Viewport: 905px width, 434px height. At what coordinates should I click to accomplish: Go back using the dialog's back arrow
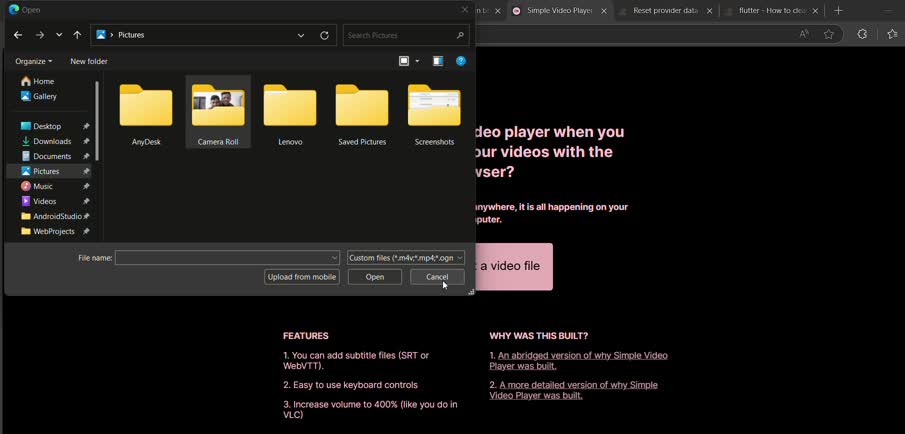click(x=18, y=35)
